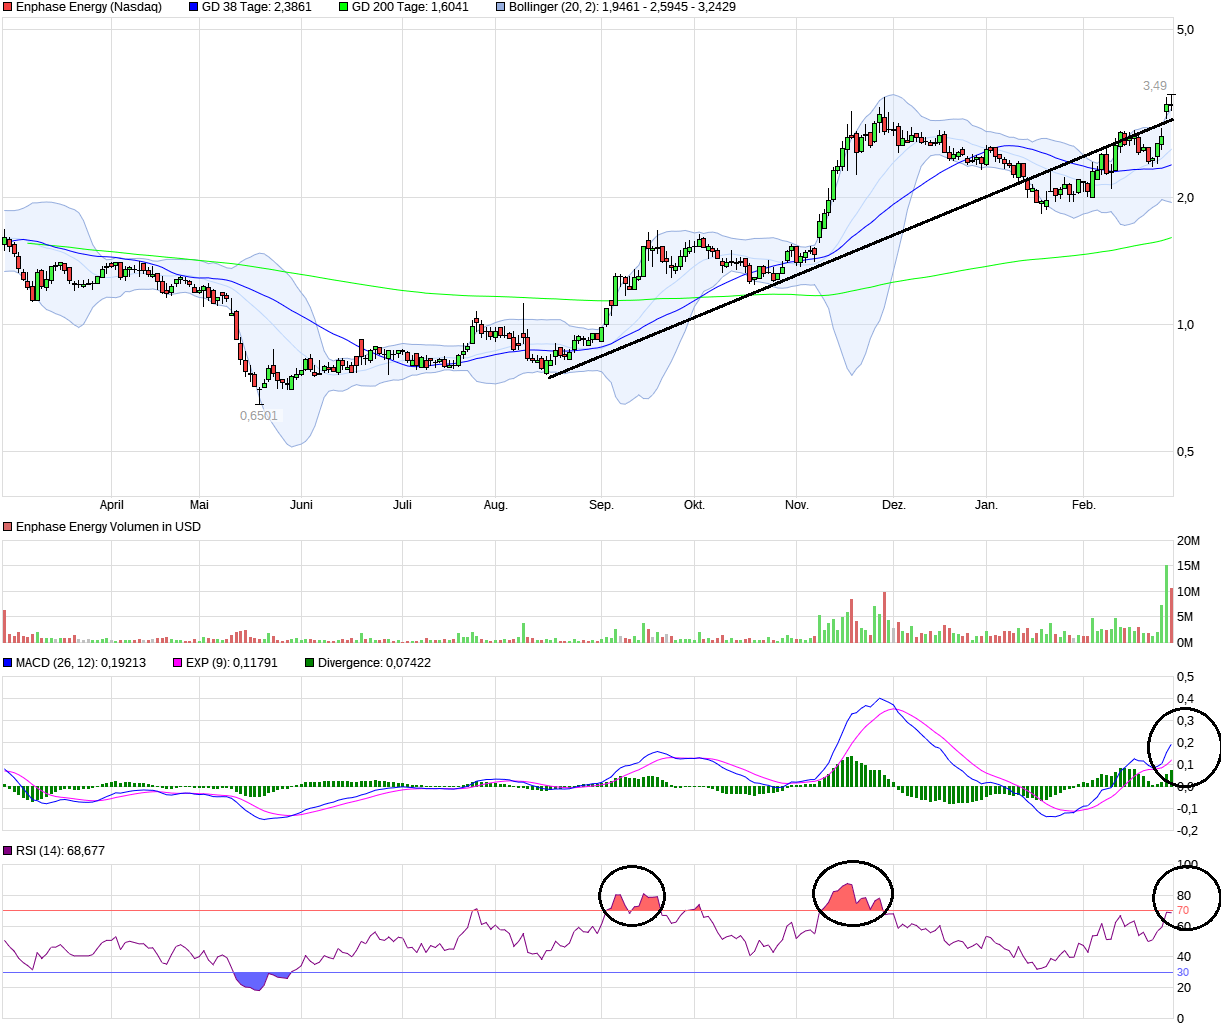Image resolution: width=1221 pixels, height=1031 pixels.
Task: Click the Feb. month label on time axis
Action: pos(1084,505)
